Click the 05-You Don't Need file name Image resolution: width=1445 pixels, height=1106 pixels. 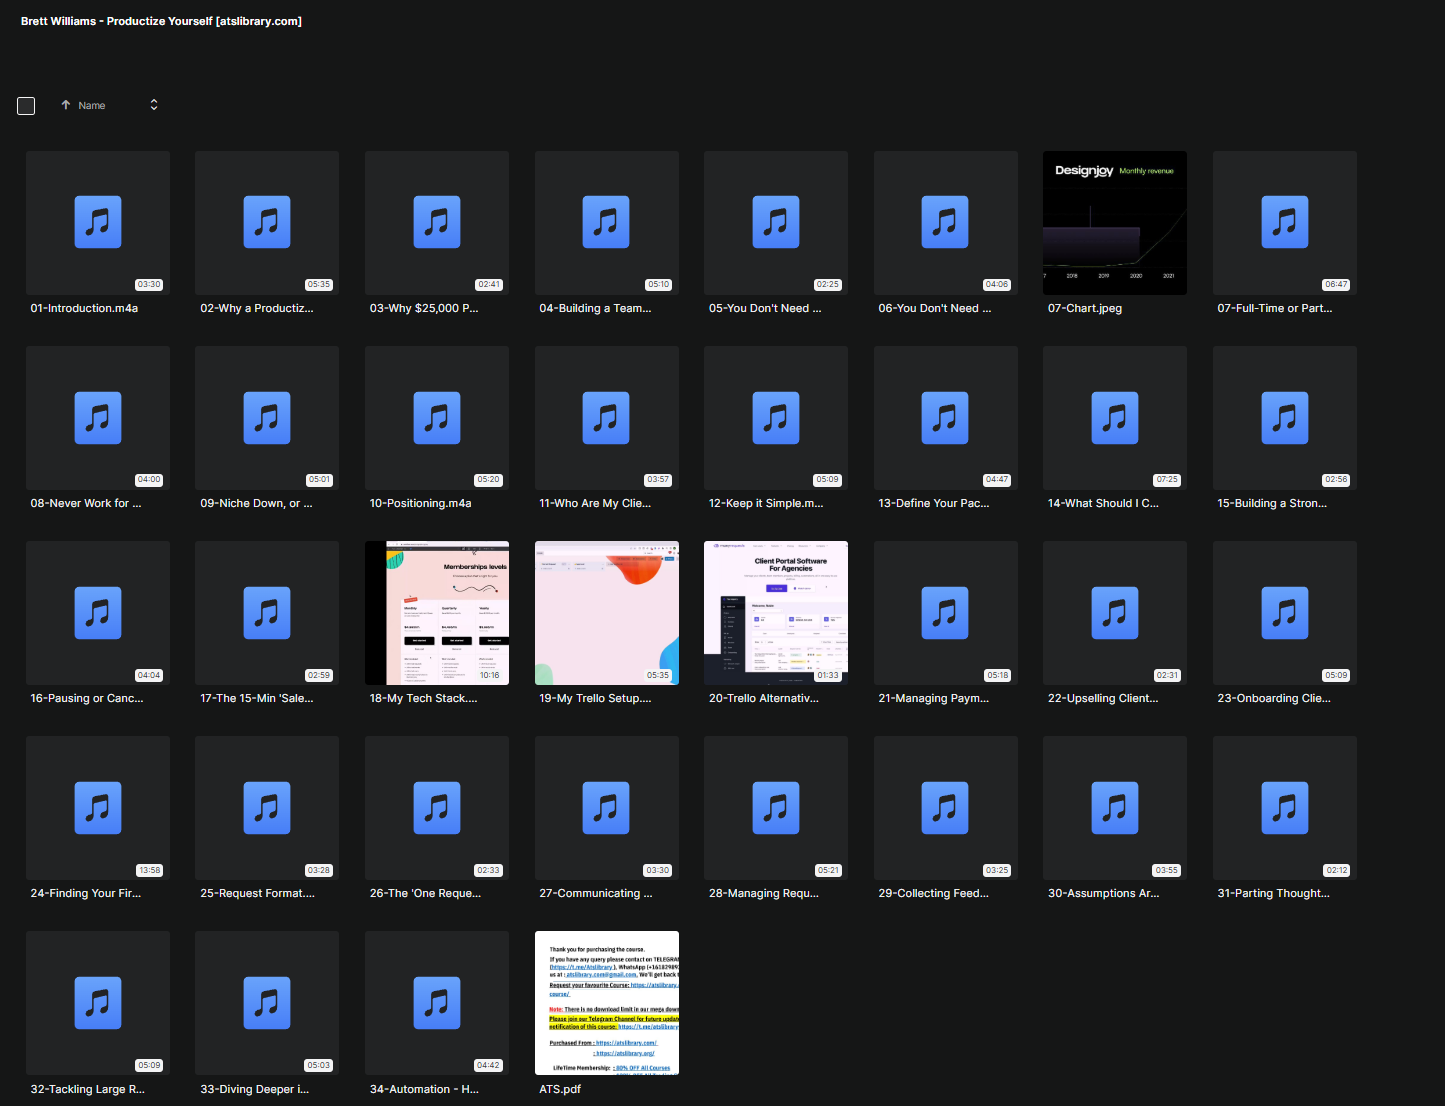765,309
